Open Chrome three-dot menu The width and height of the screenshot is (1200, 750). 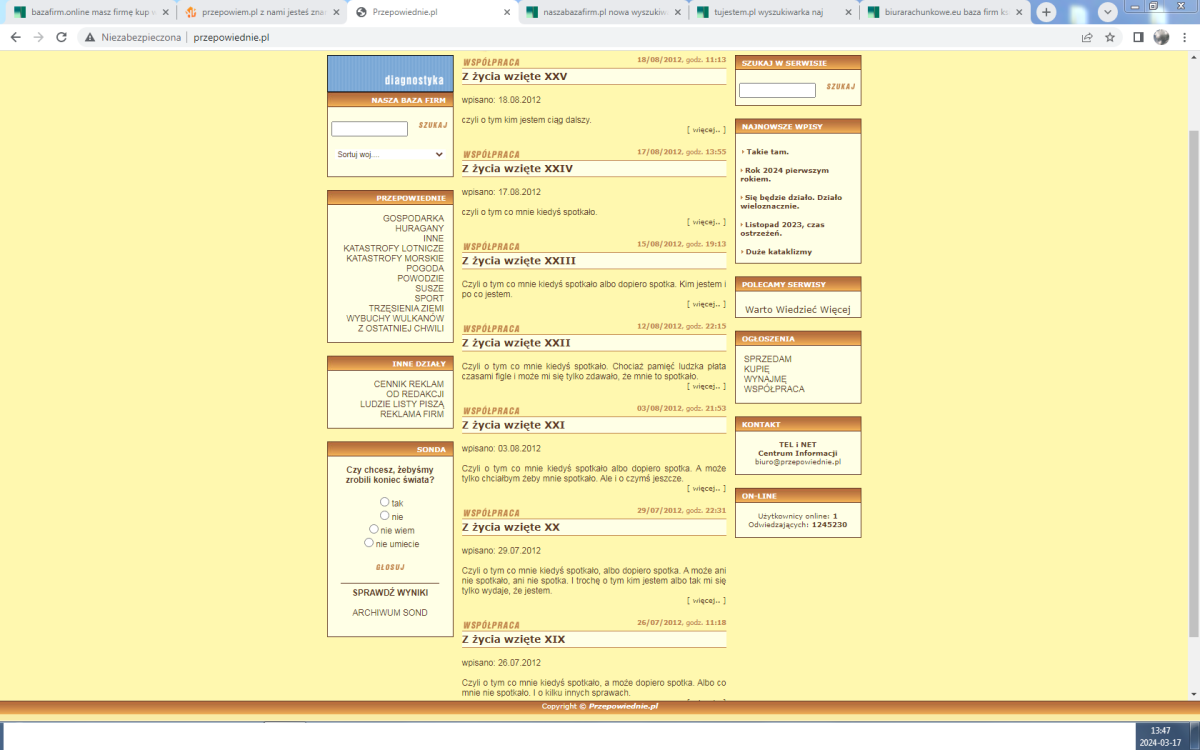click(1185, 37)
